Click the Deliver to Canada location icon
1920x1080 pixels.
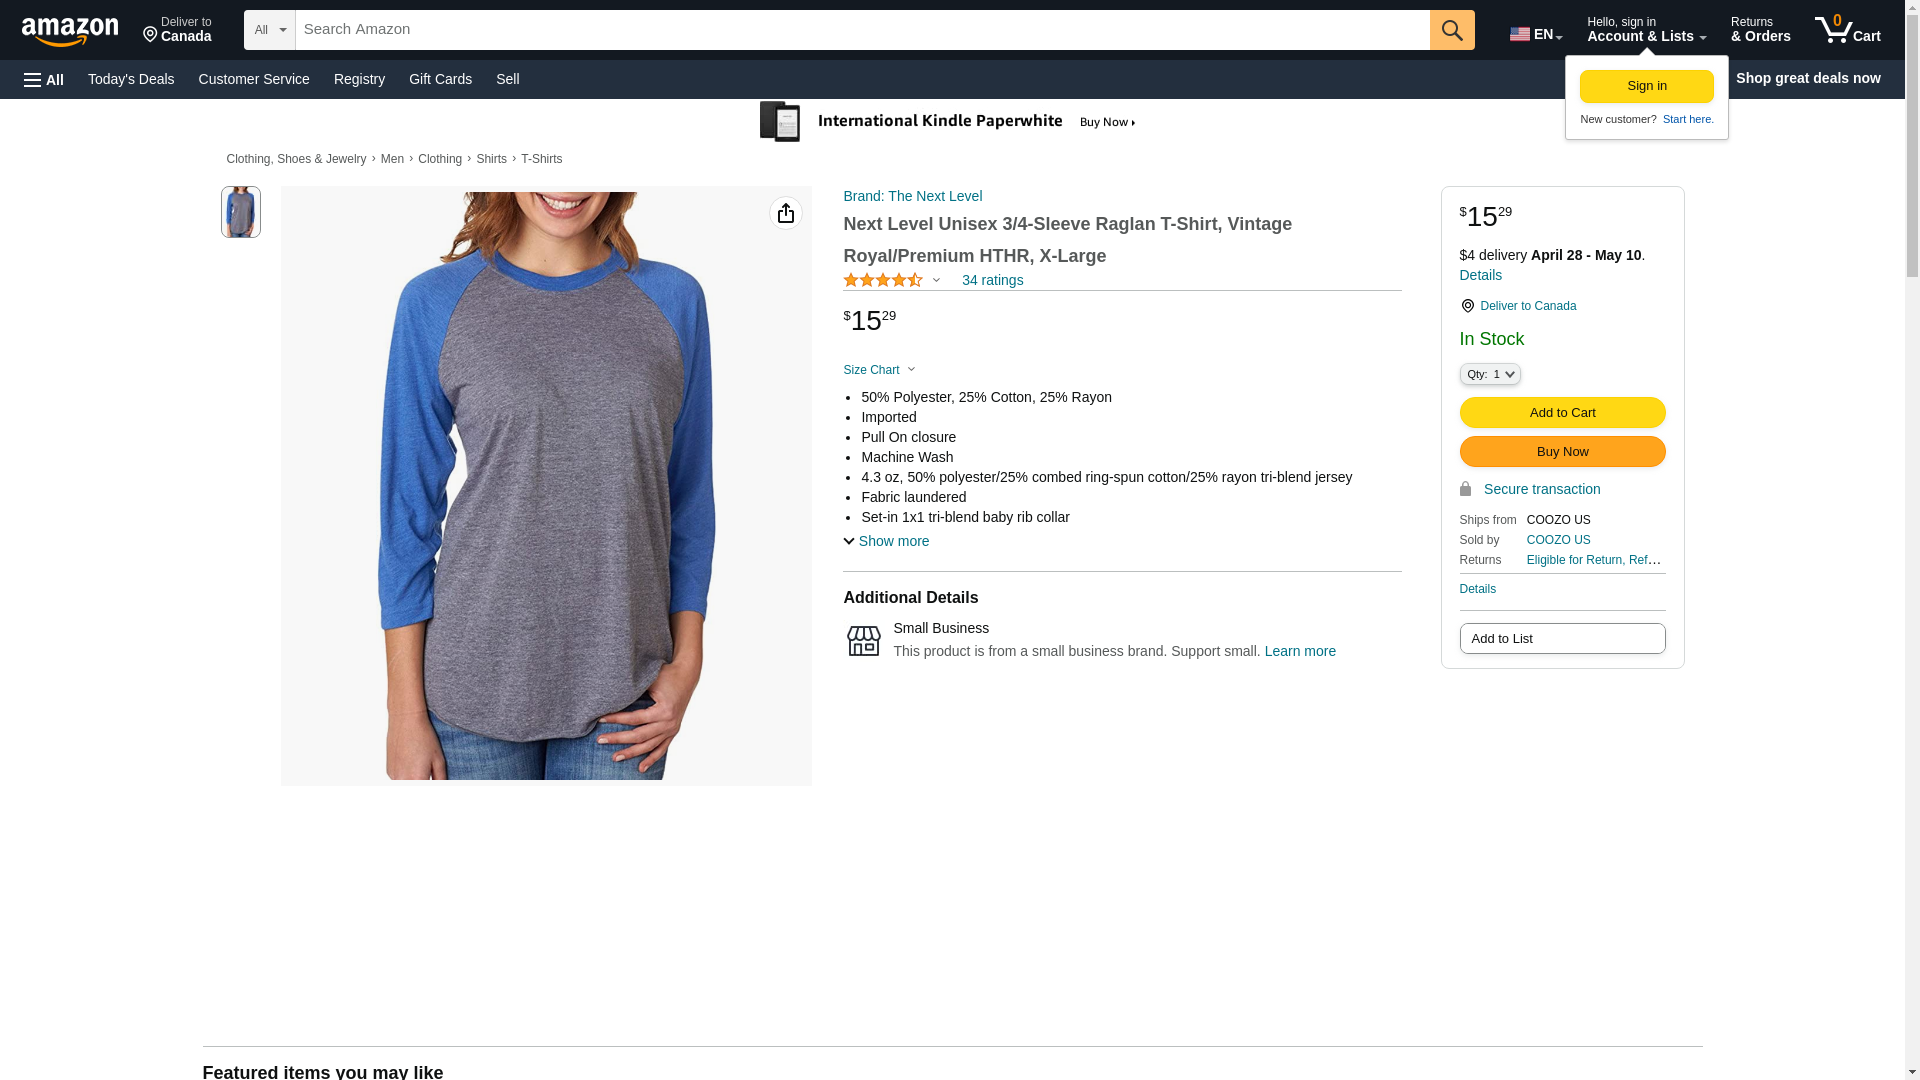click(x=1467, y=306)
